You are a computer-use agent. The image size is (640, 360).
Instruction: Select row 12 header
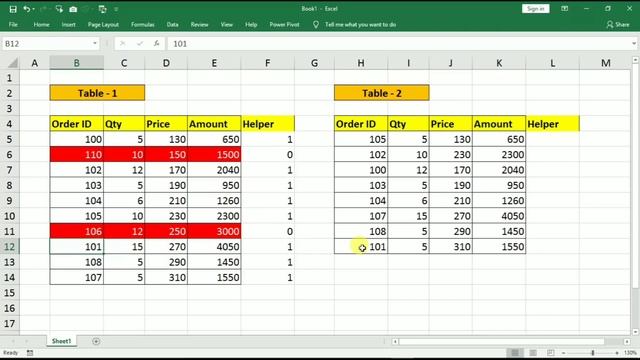9,247
